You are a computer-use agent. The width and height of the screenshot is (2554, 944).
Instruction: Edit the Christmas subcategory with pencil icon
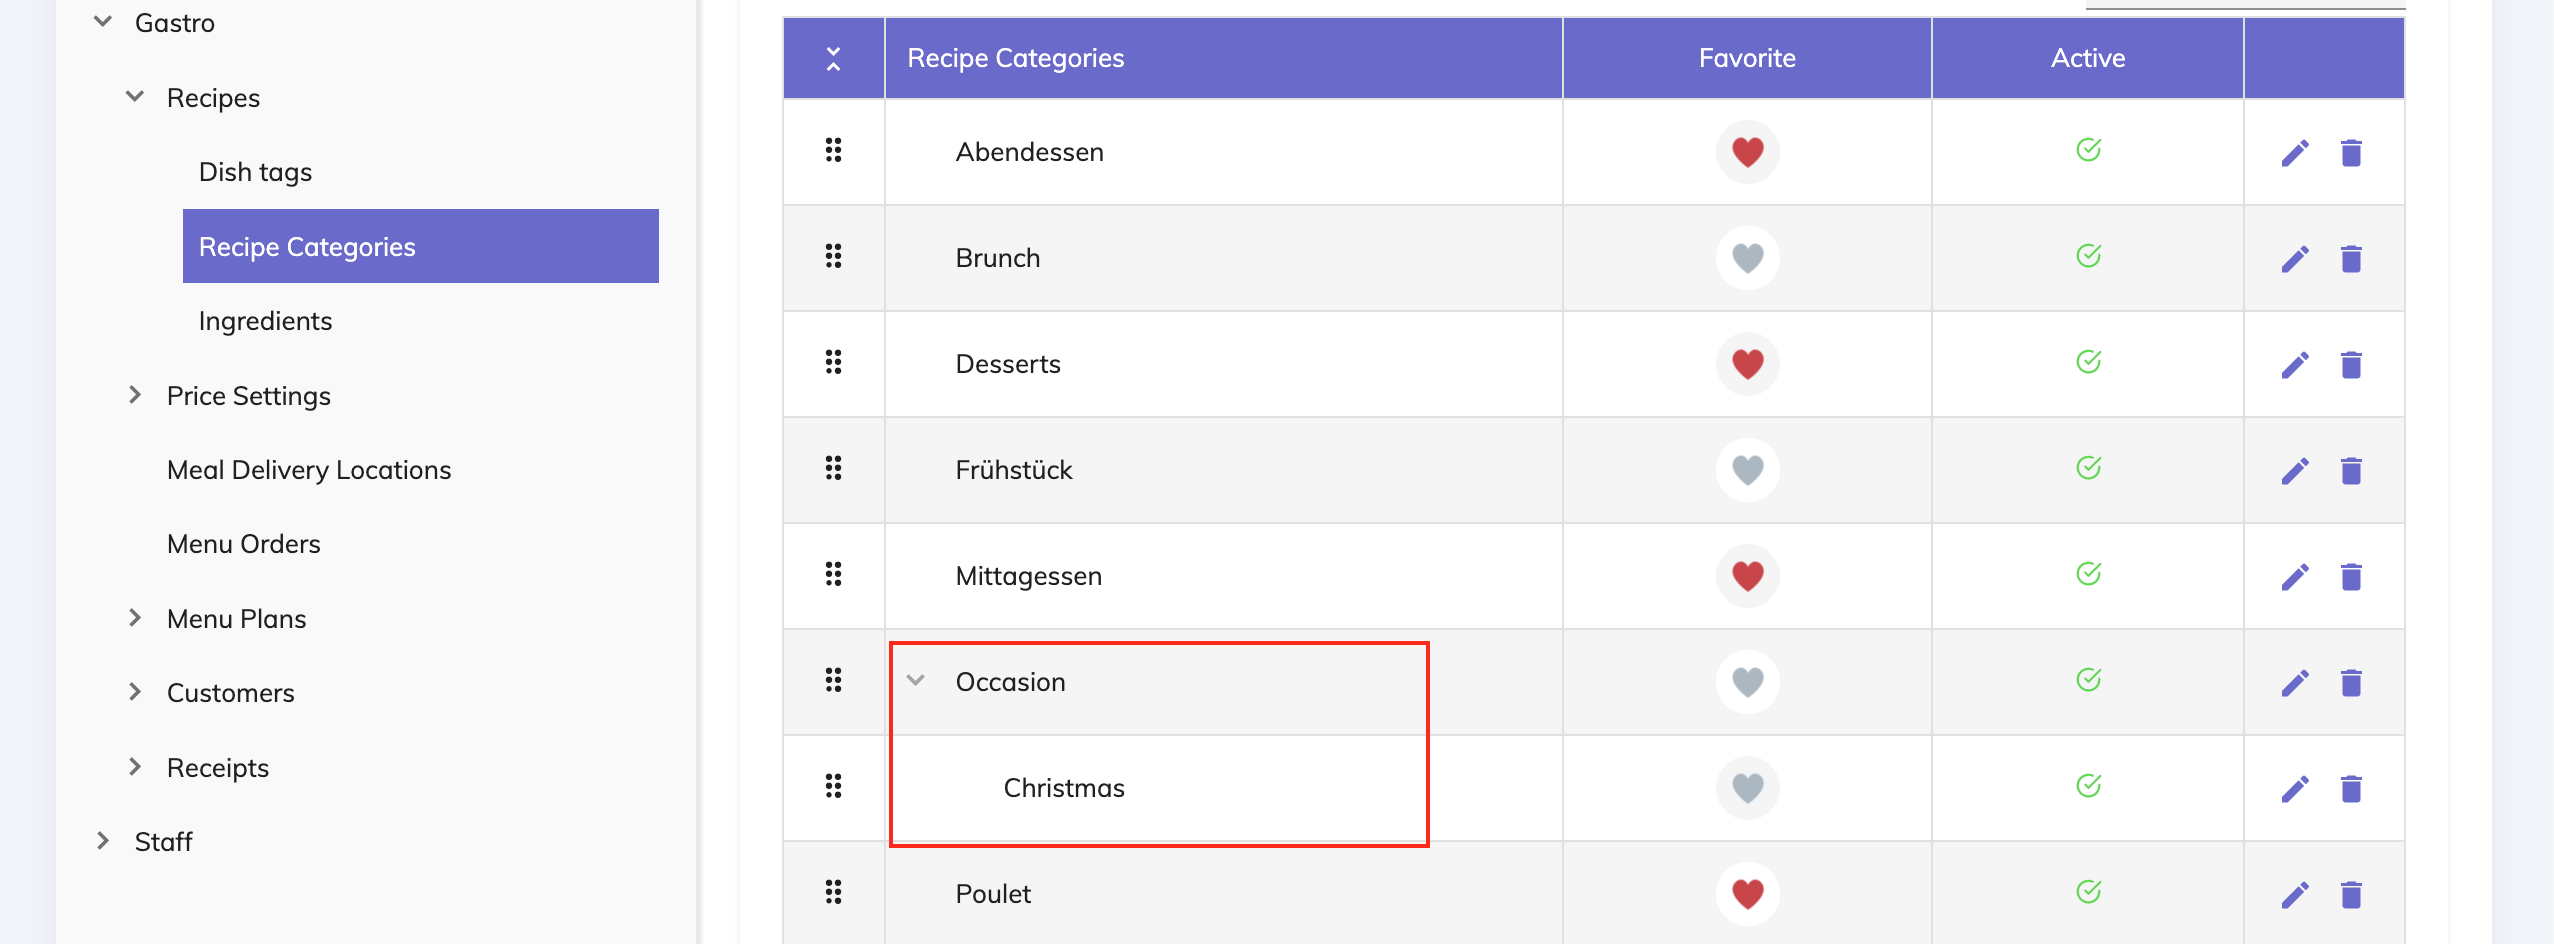click(2295, 789)
